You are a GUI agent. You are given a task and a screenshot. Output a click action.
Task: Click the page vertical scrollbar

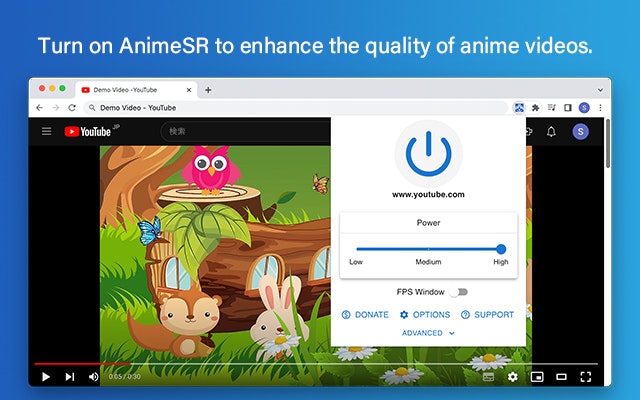point(608,143)
